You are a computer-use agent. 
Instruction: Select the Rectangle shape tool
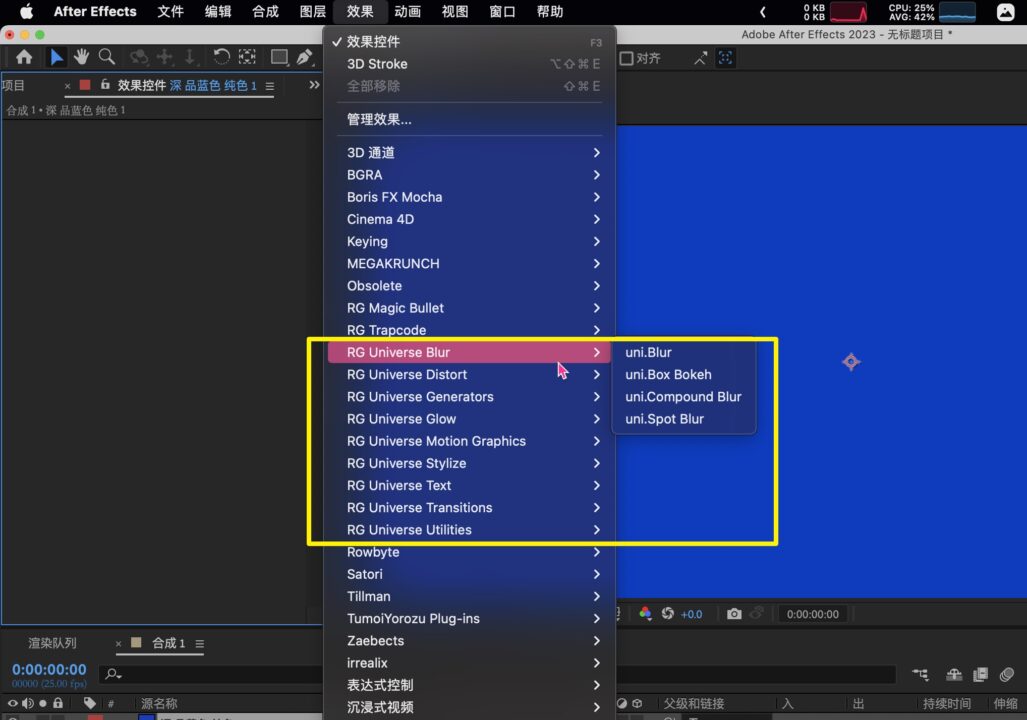coord(280,58)
